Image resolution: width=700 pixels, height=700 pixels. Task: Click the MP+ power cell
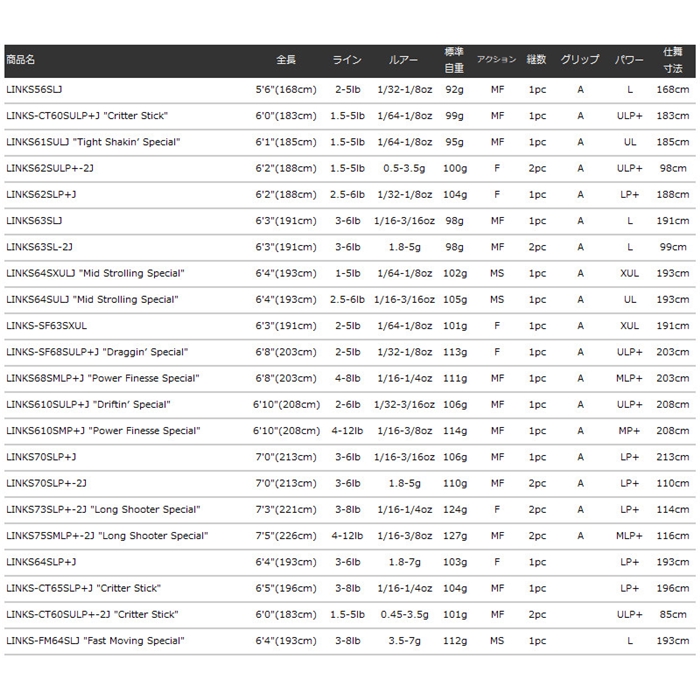click(629, 431)
